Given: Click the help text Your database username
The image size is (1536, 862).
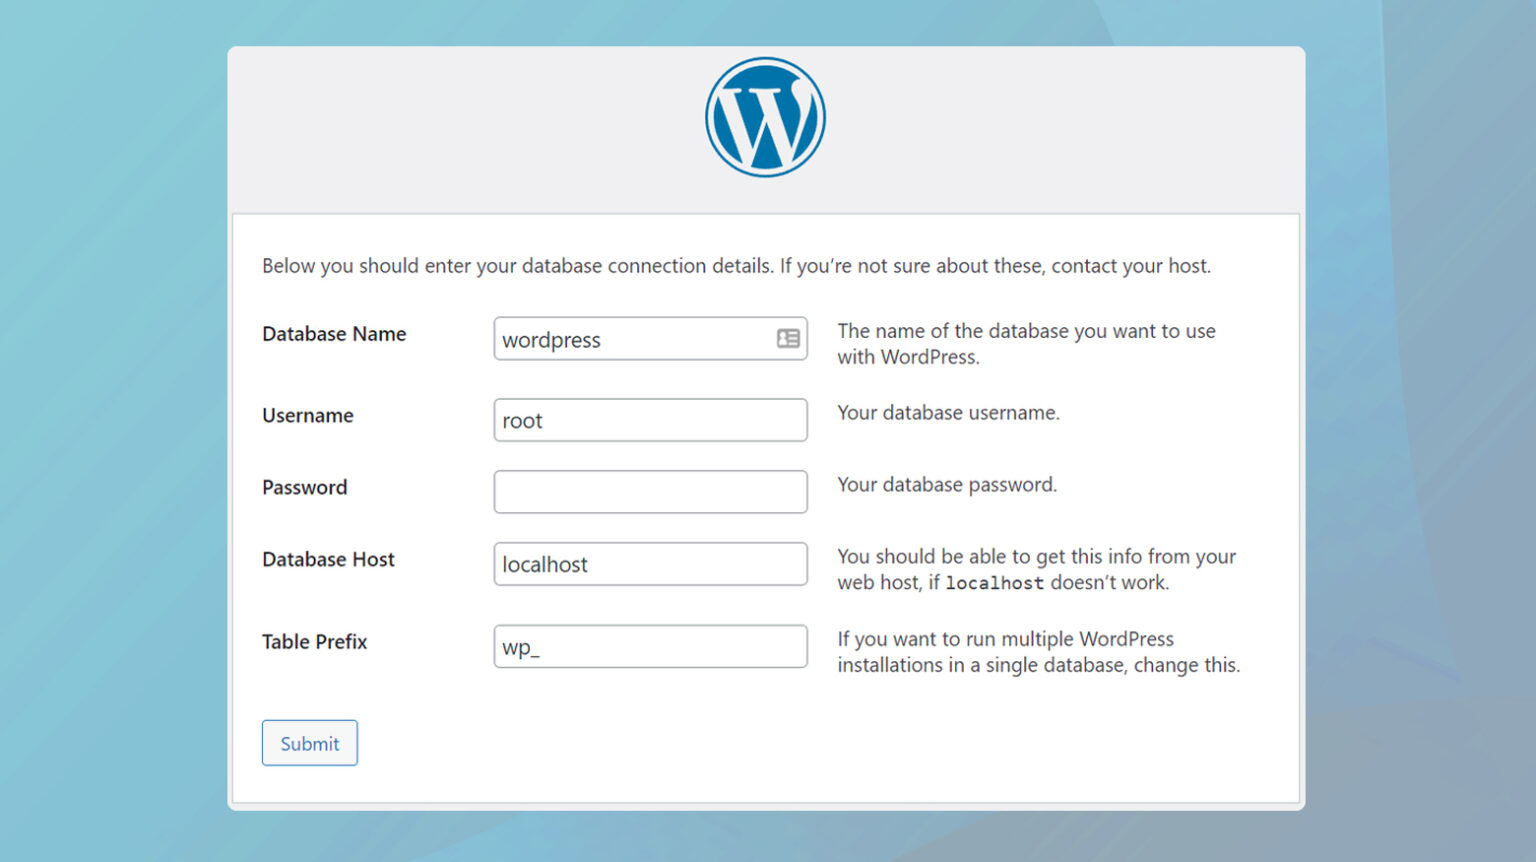Looking at the screenshot, I should (948, 412).
